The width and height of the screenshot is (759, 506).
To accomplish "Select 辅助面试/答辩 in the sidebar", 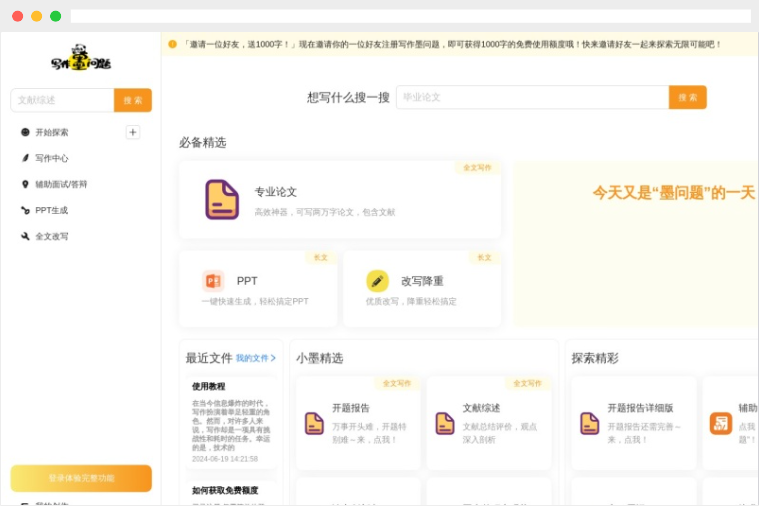I will (60, 184).
